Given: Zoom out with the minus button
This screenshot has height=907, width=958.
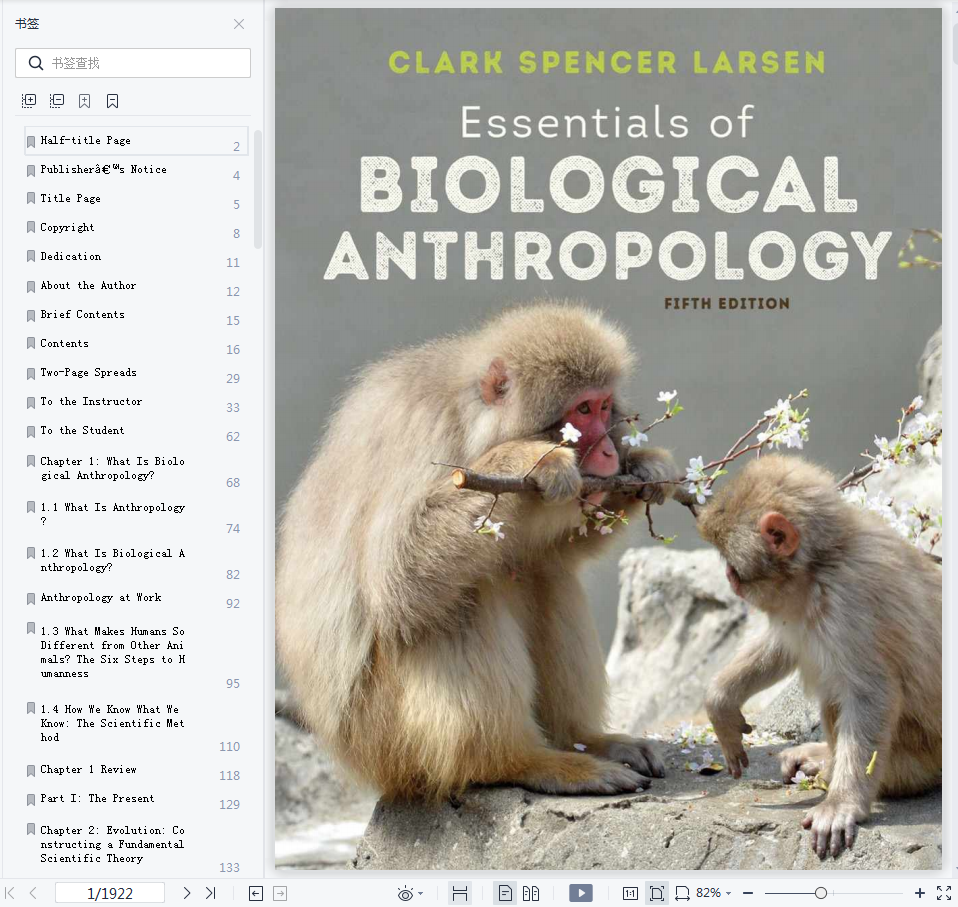Looking at the screenshot, I should click(748, 893).
